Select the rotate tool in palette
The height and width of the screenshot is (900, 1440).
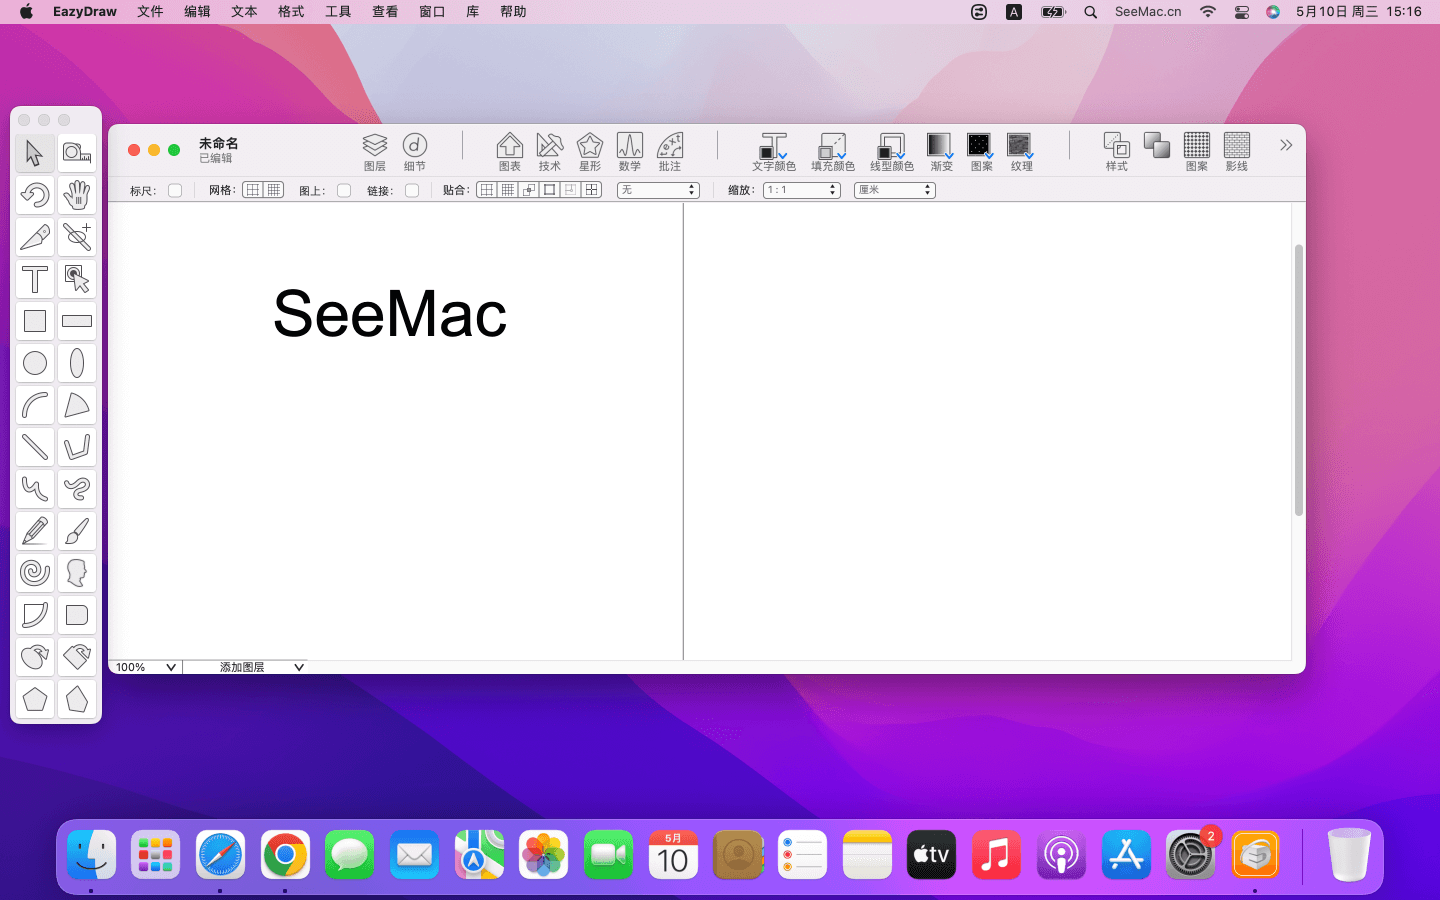pos(34,195)
